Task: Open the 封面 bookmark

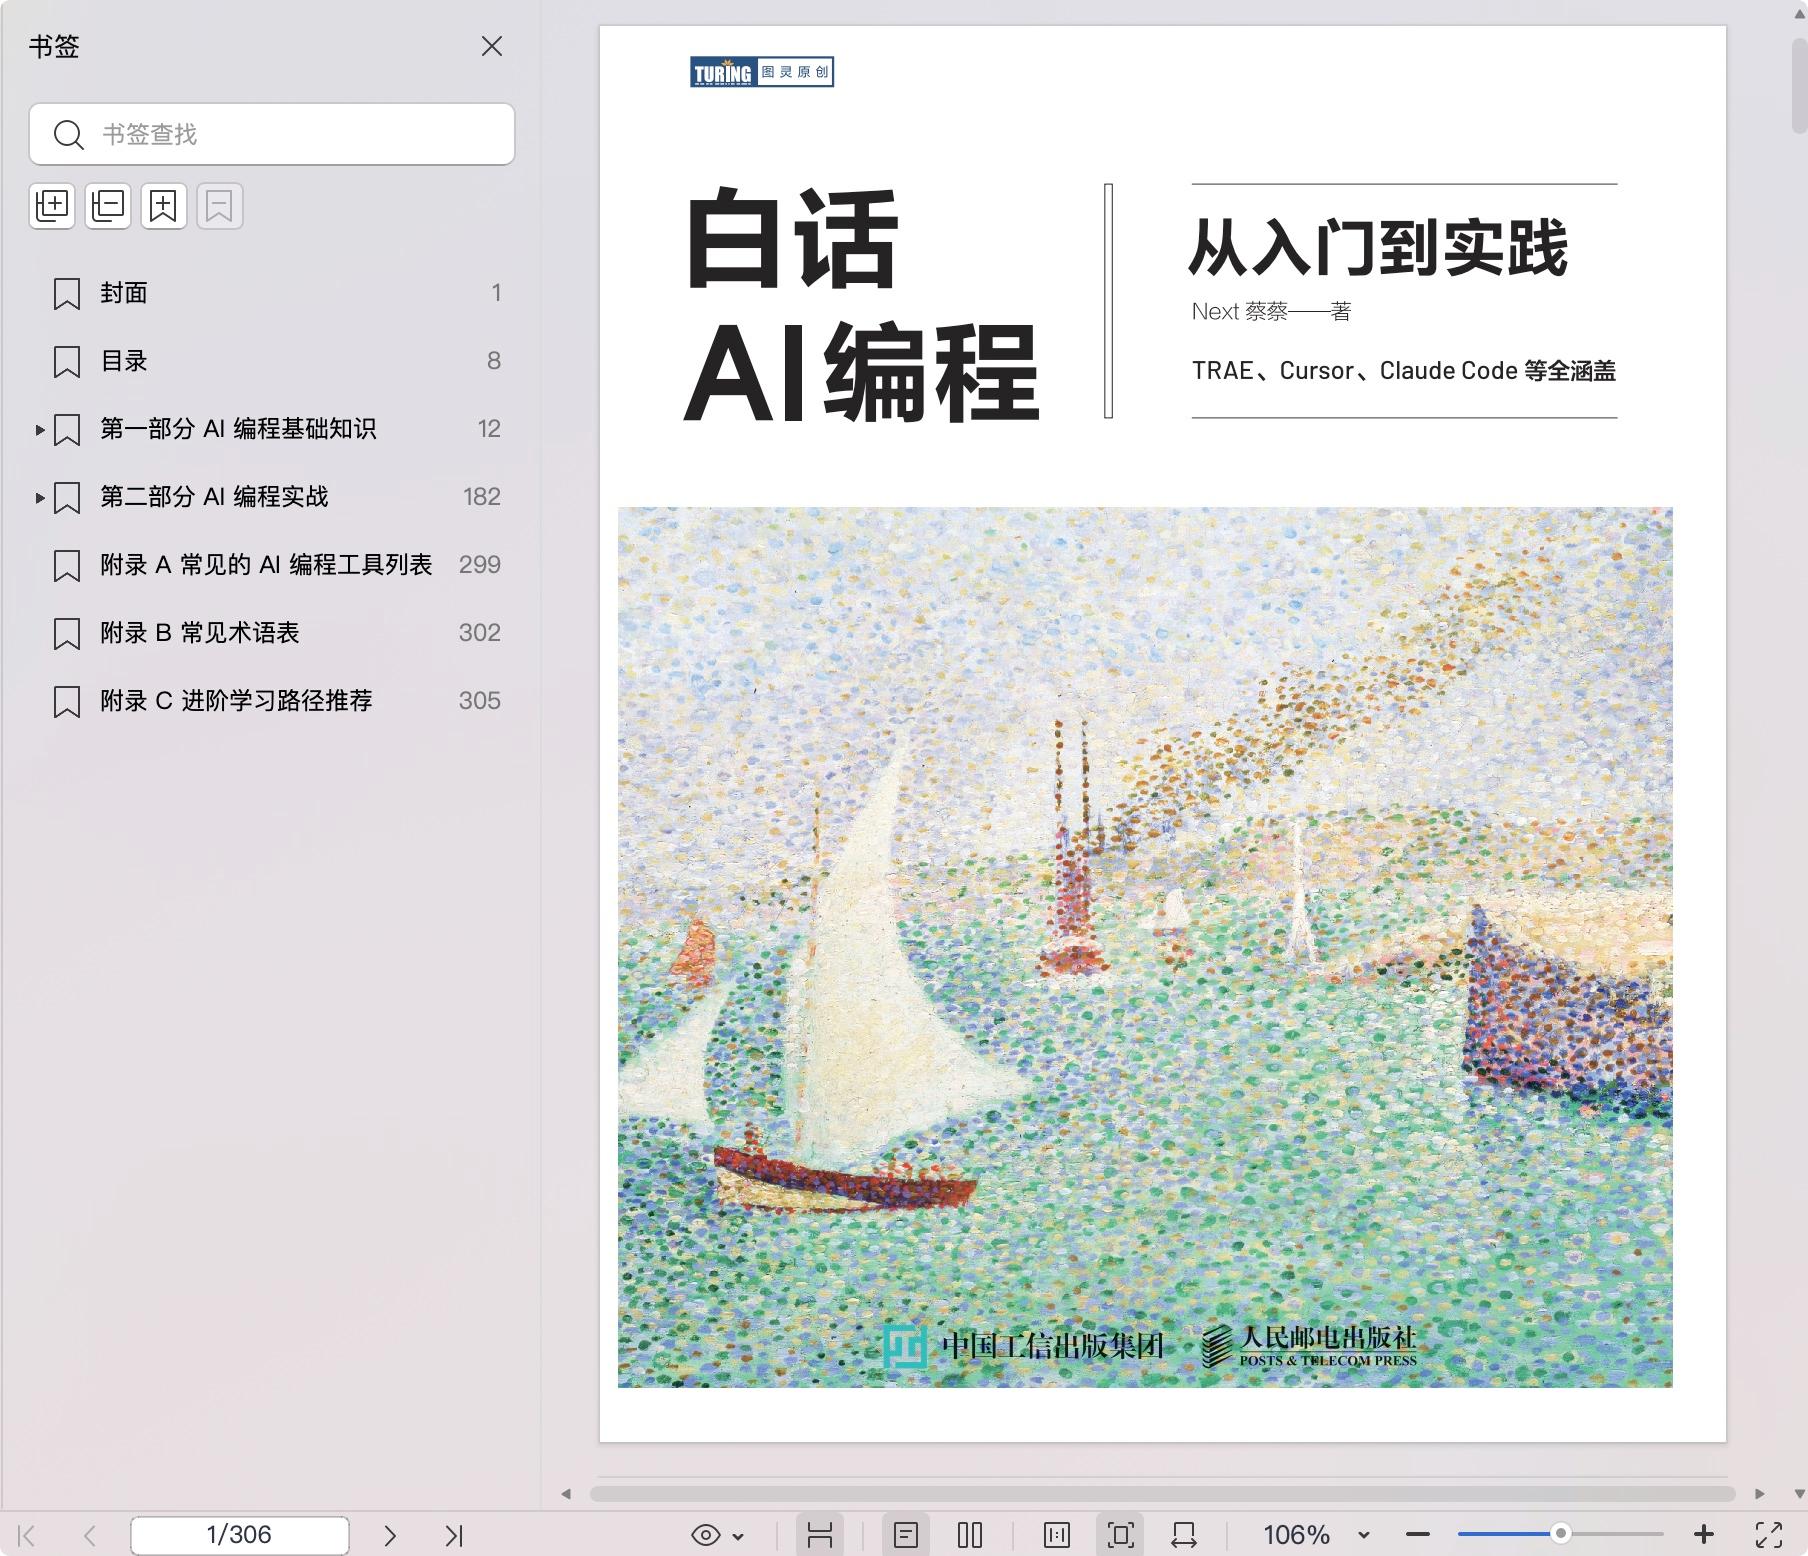Action: pyautogui.click(x=124, y=293)
